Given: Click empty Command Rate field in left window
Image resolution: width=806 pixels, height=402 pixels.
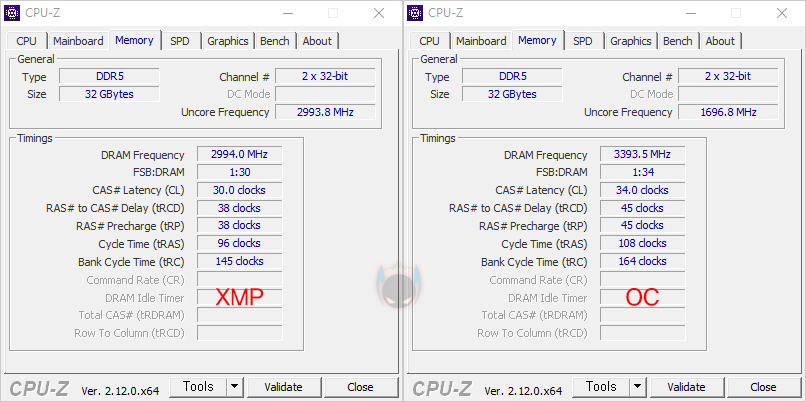Looking at the screenshot, I should [240, 280].
